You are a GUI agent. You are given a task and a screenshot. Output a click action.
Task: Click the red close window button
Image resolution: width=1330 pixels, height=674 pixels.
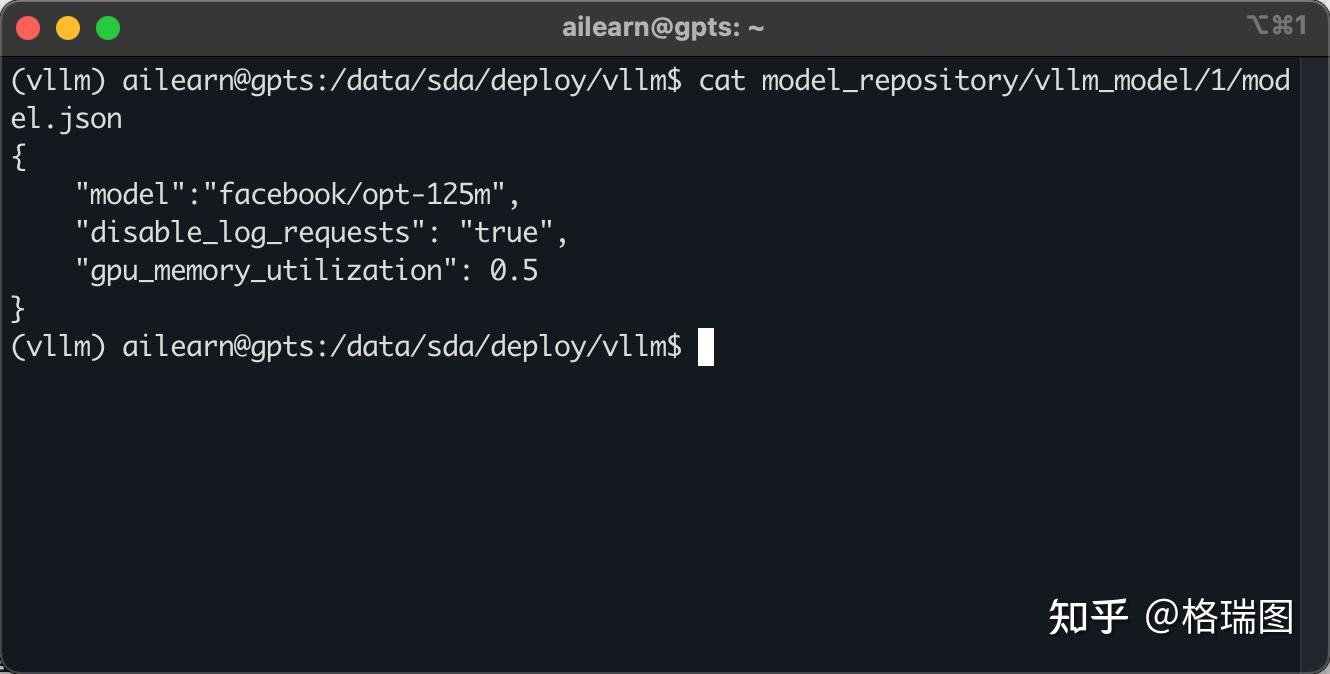[x=28, y=28]
